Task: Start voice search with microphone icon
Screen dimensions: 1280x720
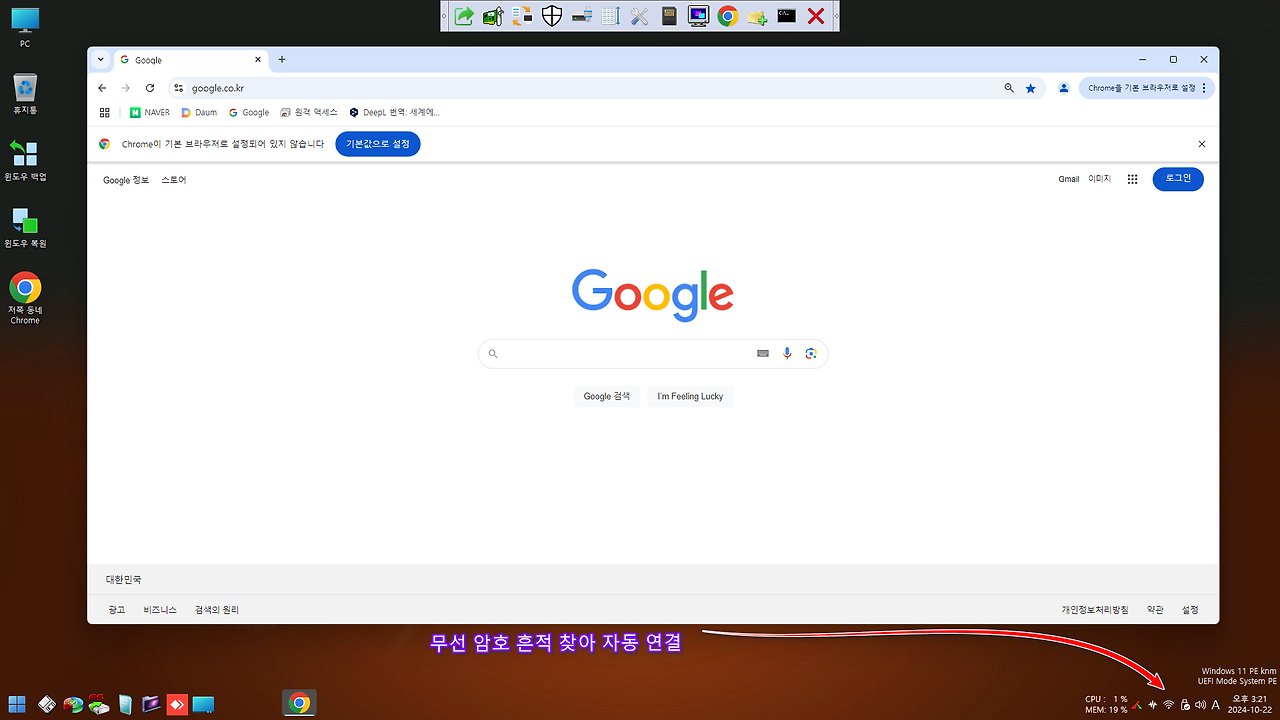Action: tap(787, 353)
